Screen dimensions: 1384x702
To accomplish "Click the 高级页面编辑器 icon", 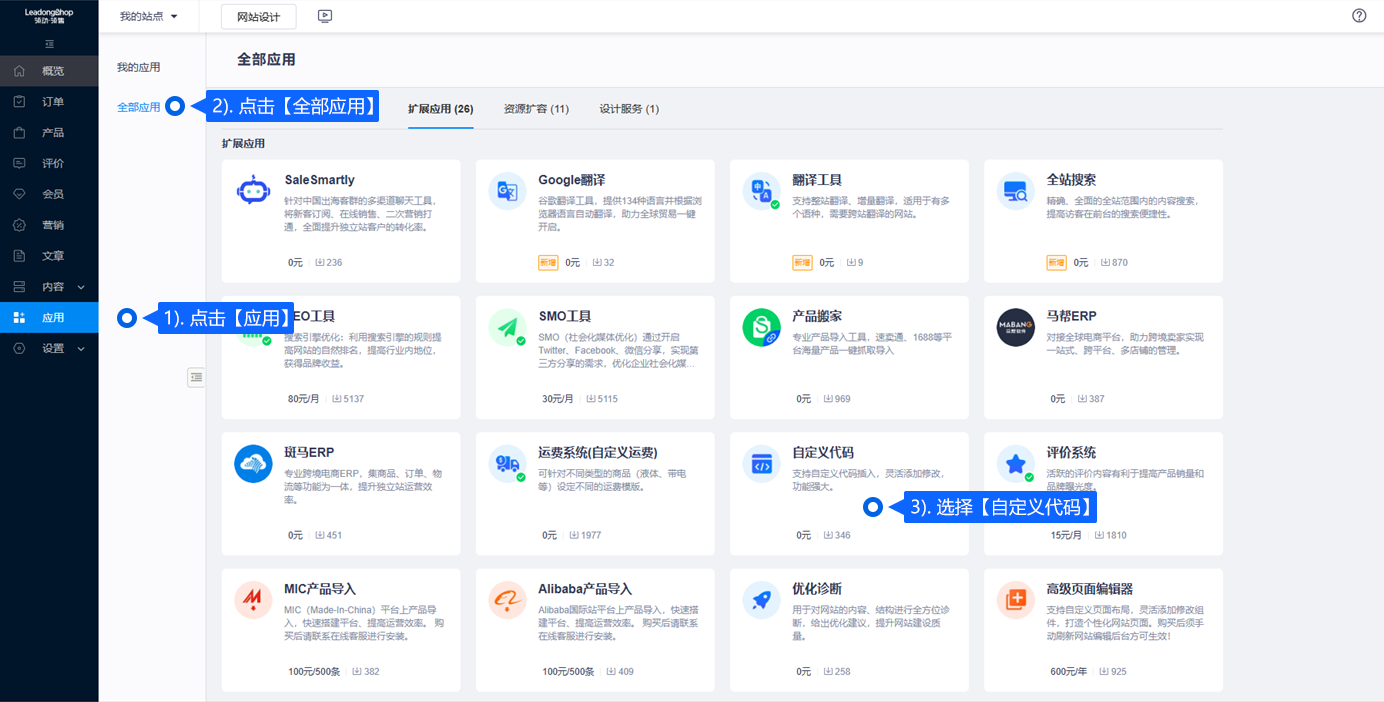I will 1016,600.
